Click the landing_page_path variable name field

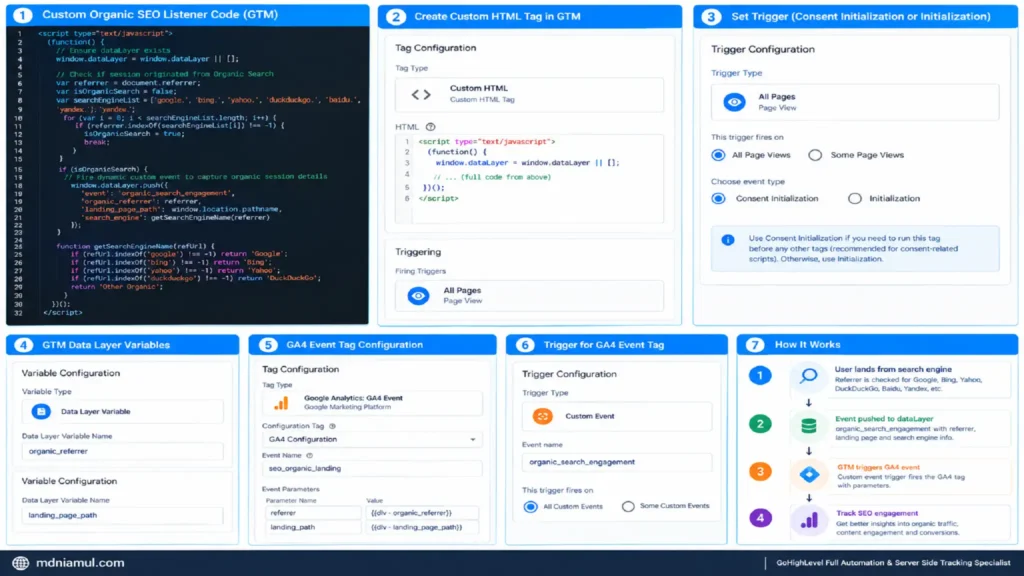(x=122, y=515)
